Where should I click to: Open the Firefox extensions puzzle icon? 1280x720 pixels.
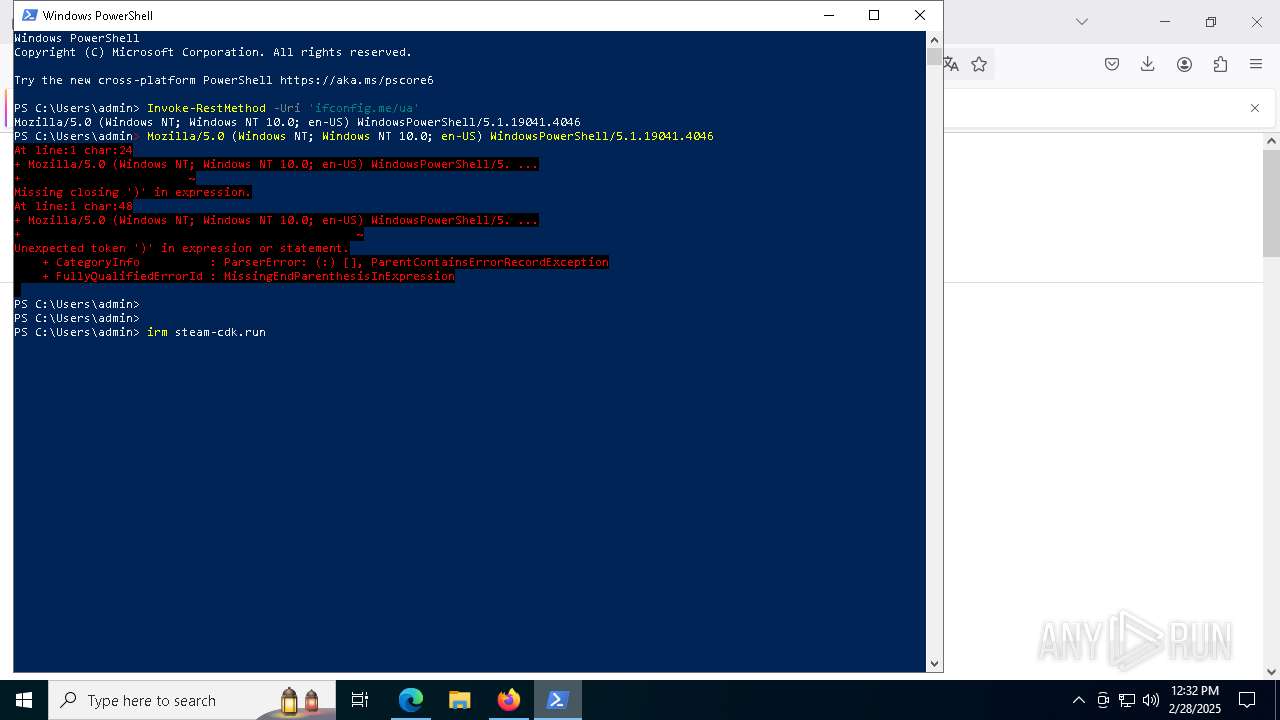[1220, 64]
